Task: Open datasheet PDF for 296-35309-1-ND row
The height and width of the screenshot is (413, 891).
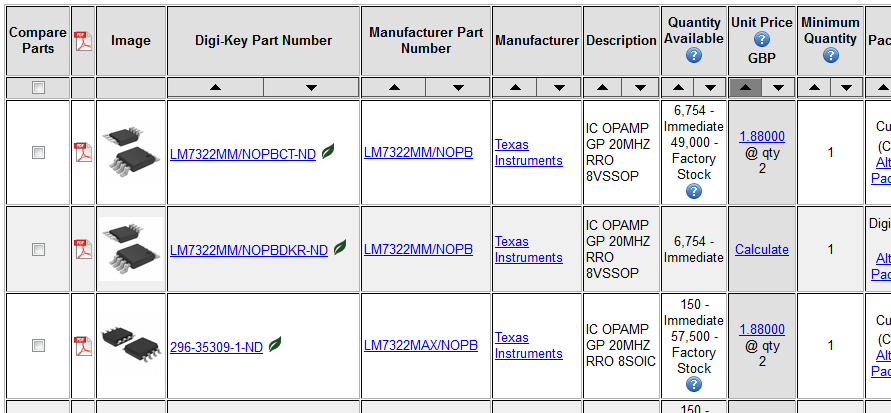Action: 83,345
